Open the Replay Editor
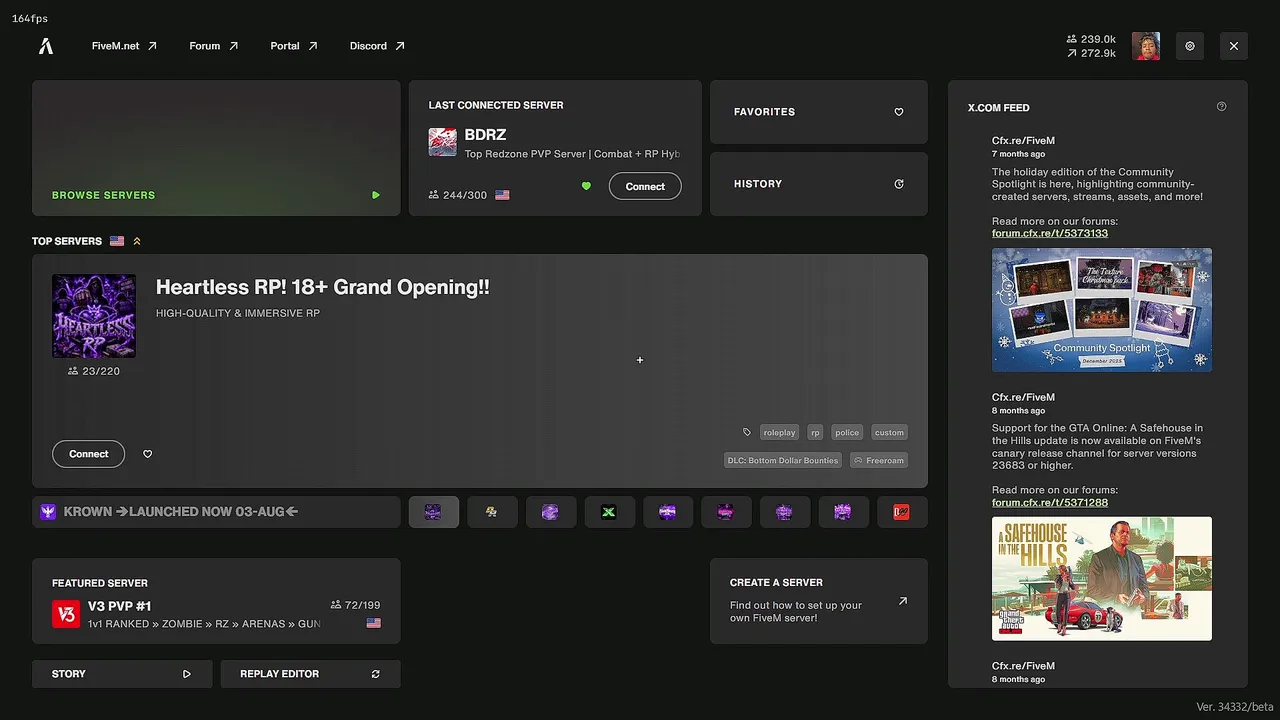The width and height of the screenshot is (1280, 720). [310, 674]
